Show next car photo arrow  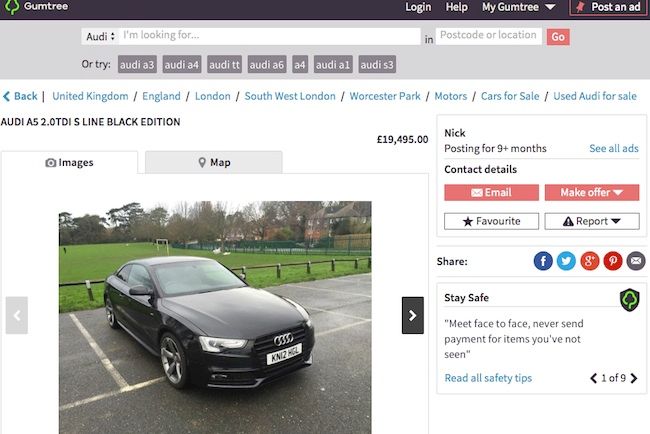tap(412, 315)
